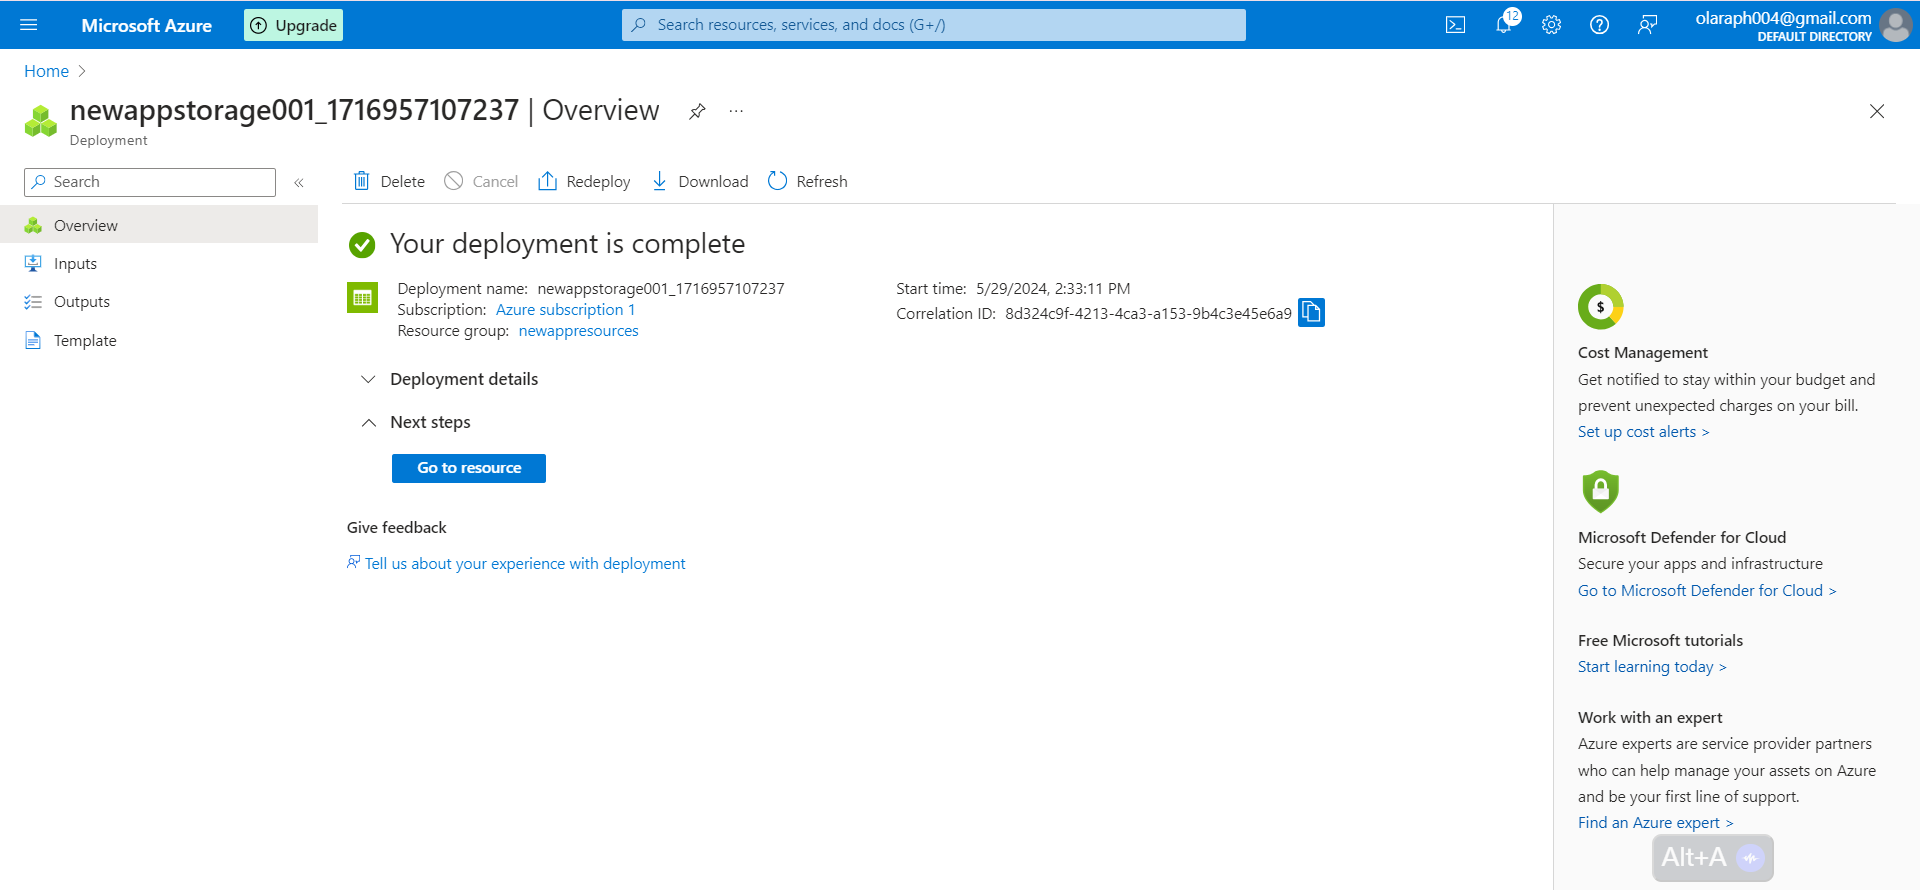Click the deployment cubes icon beside title
This screenshot has width=1920, height=890.
coord(41,121)
